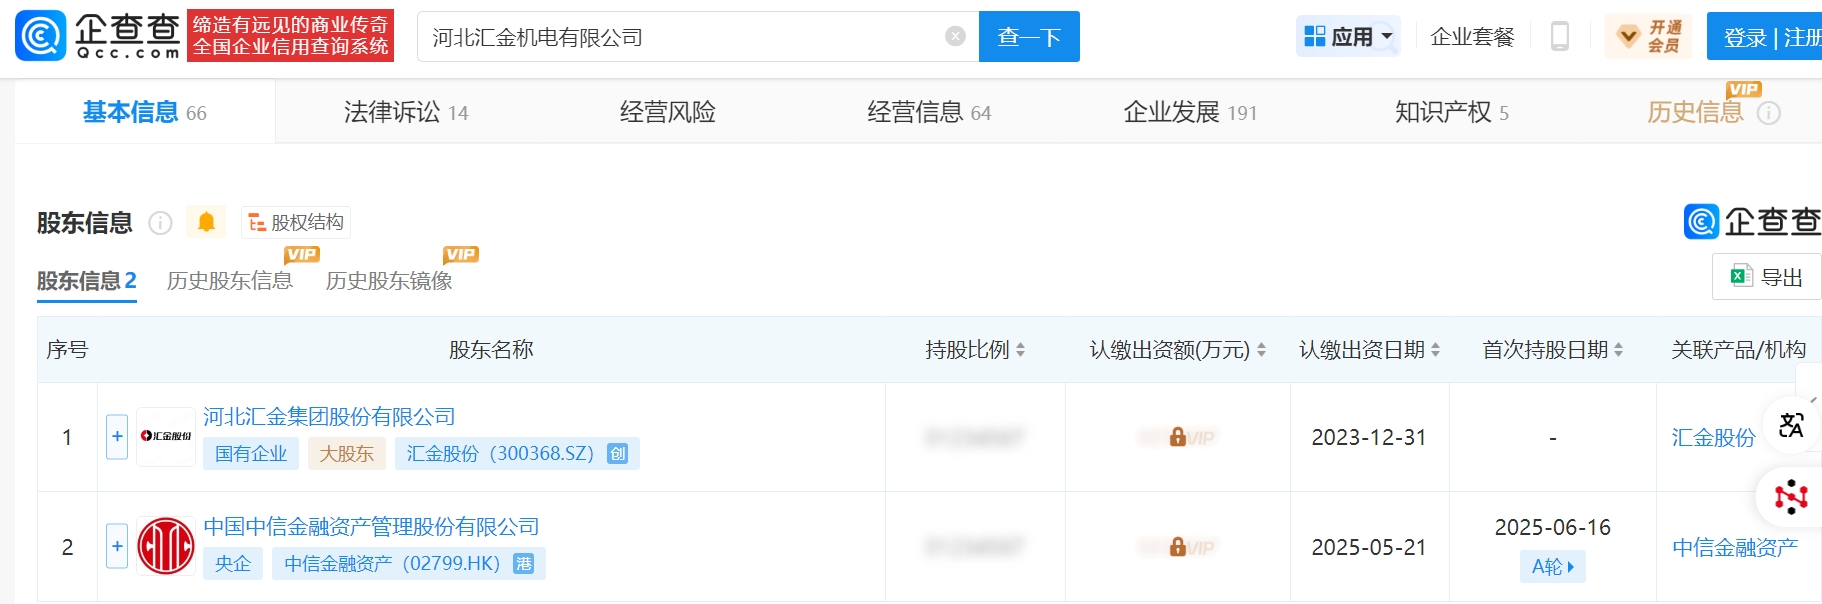Open stock tag 汇金股份（300368.SZ）
The height and width of the screenshot is (604, 1822).
pos(517,454)
